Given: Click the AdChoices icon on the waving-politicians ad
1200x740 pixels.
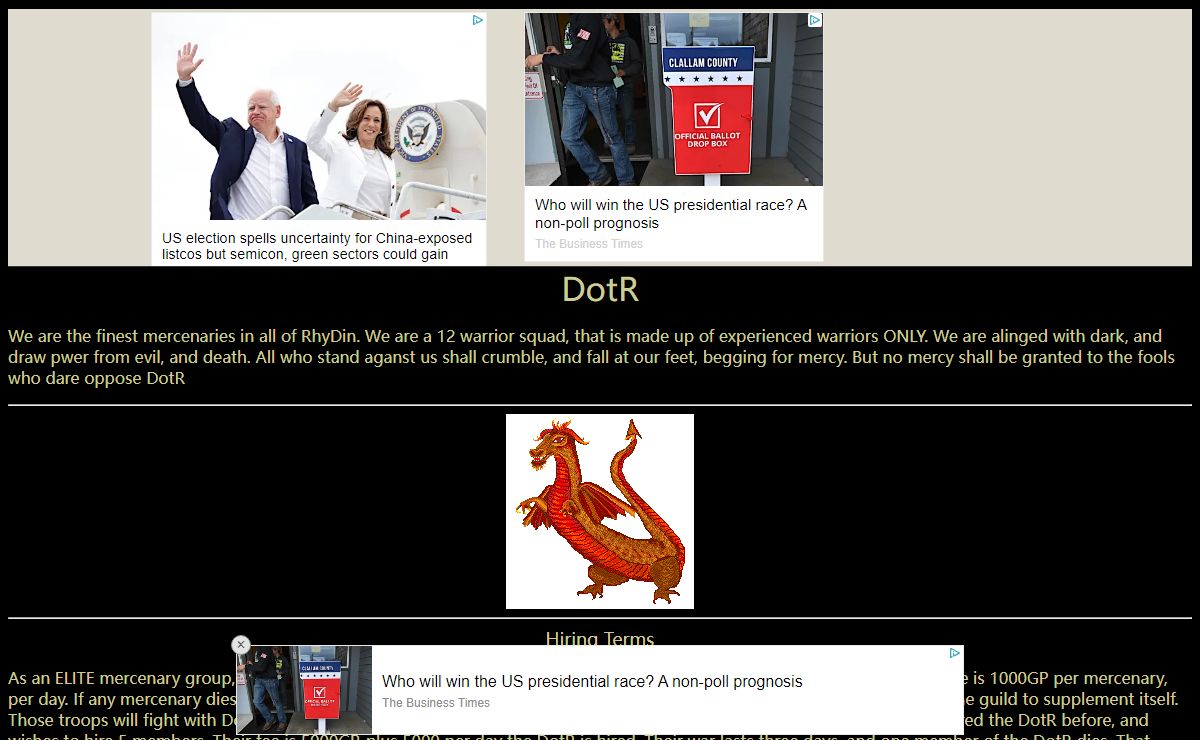Looking at the screenshot, I should tap(478, 20).
